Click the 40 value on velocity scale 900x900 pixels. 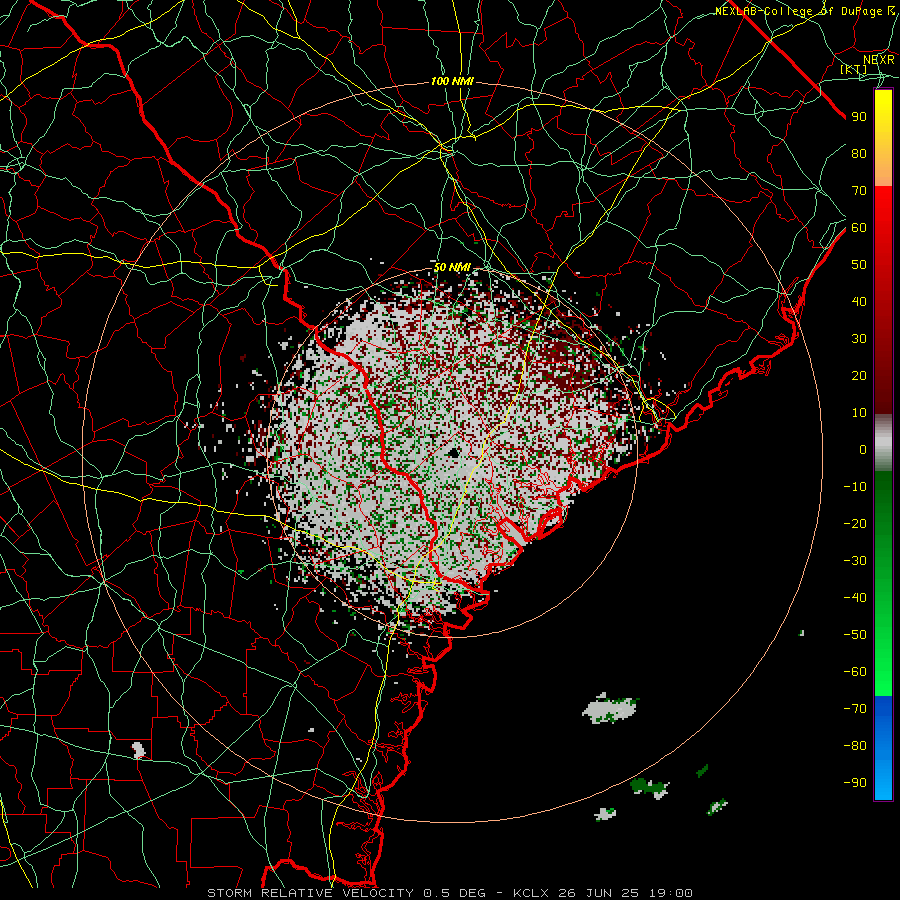point(859,301)
